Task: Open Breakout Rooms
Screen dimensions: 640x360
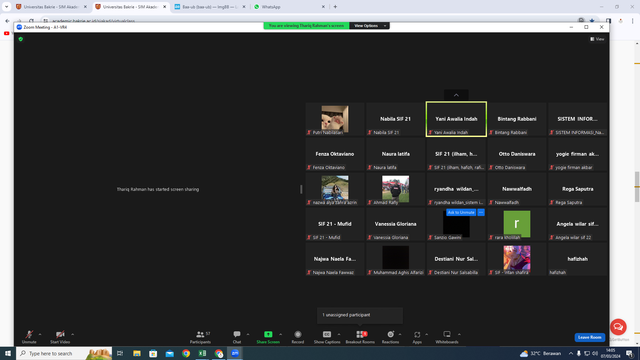Action: tap(360, 337)
